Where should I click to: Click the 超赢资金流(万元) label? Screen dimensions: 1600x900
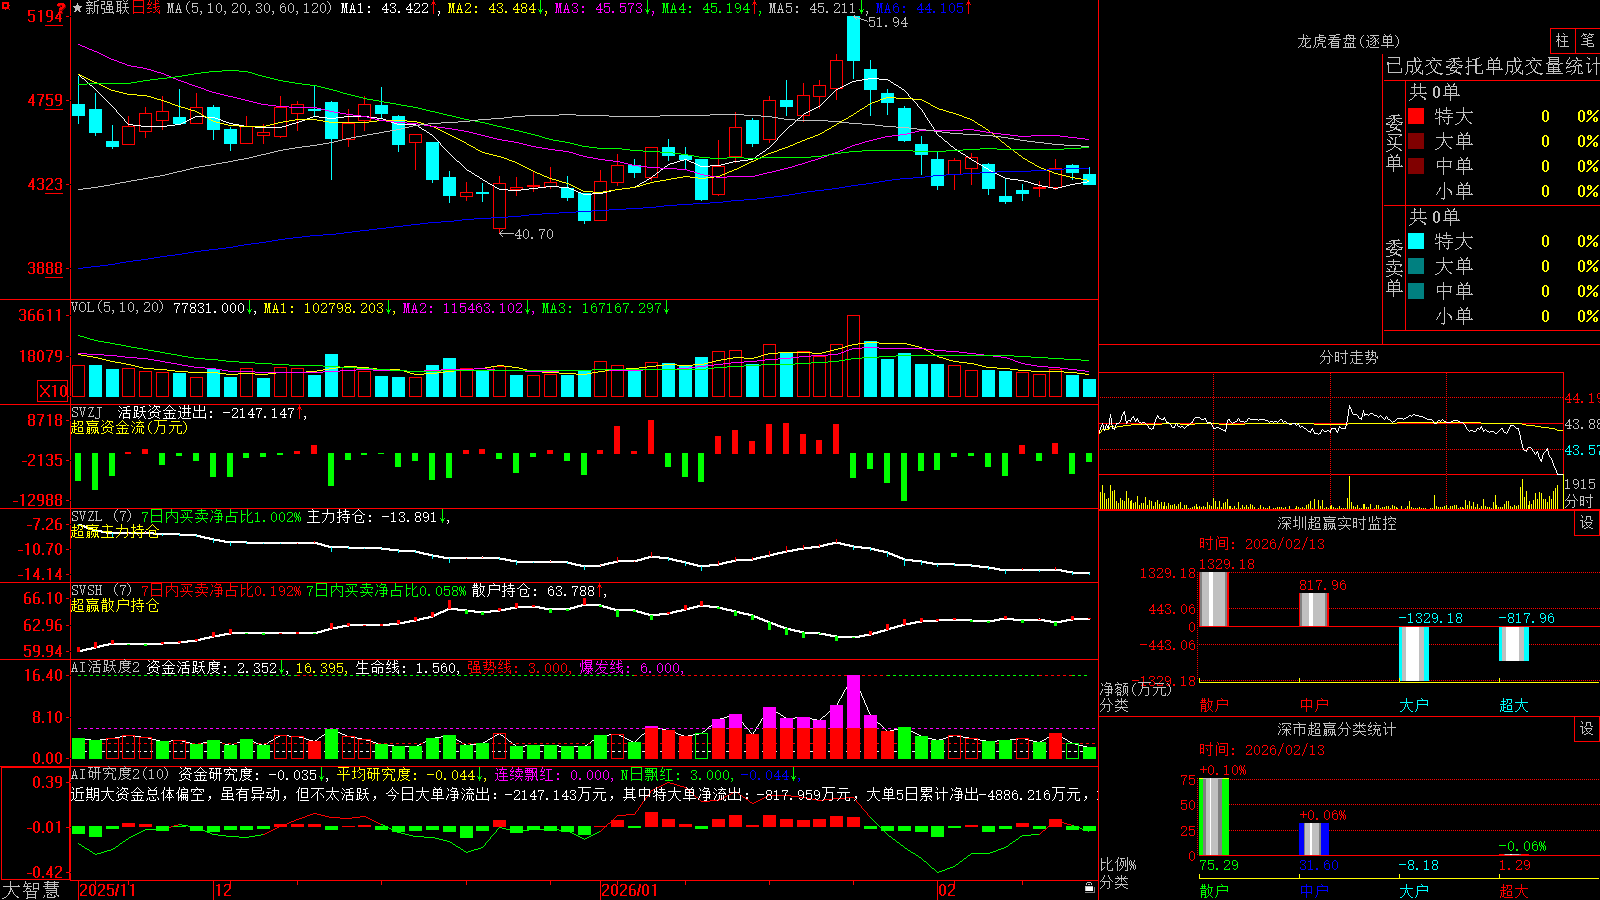pyautogui.click(x=129, y=427)
